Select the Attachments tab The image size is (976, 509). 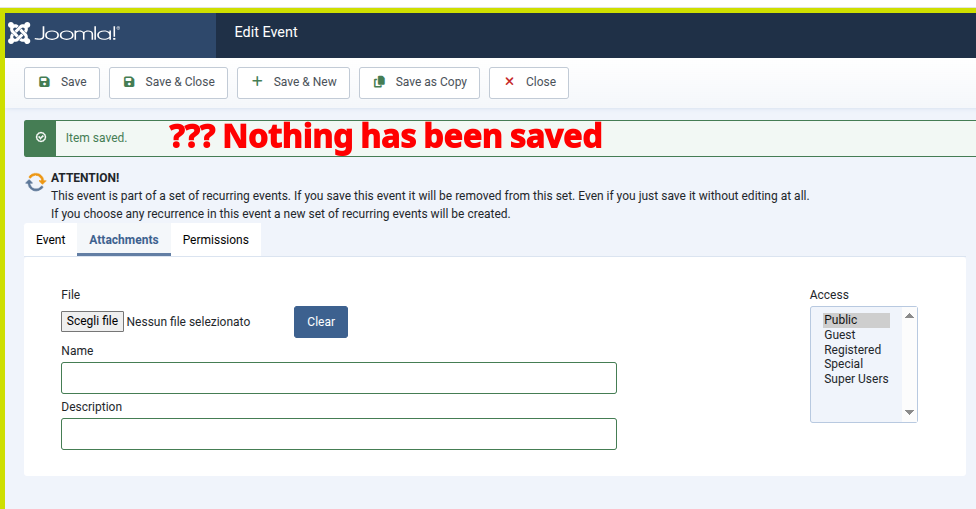[124, 240]
